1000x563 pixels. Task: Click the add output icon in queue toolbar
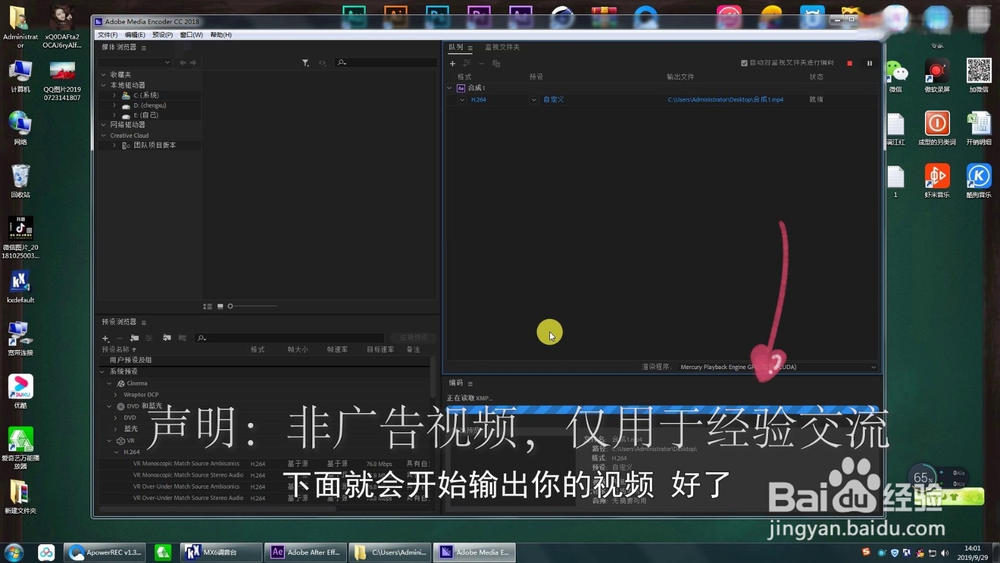(467, 63)
